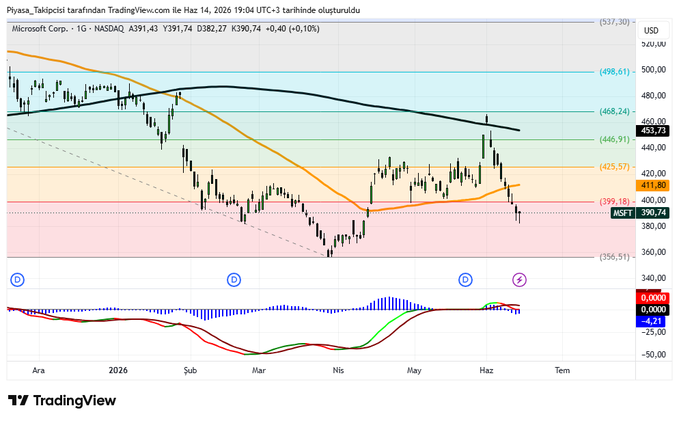Click the Nis month label on time axis
Viewport: 679px width, 421px height.
click(338, 370)
